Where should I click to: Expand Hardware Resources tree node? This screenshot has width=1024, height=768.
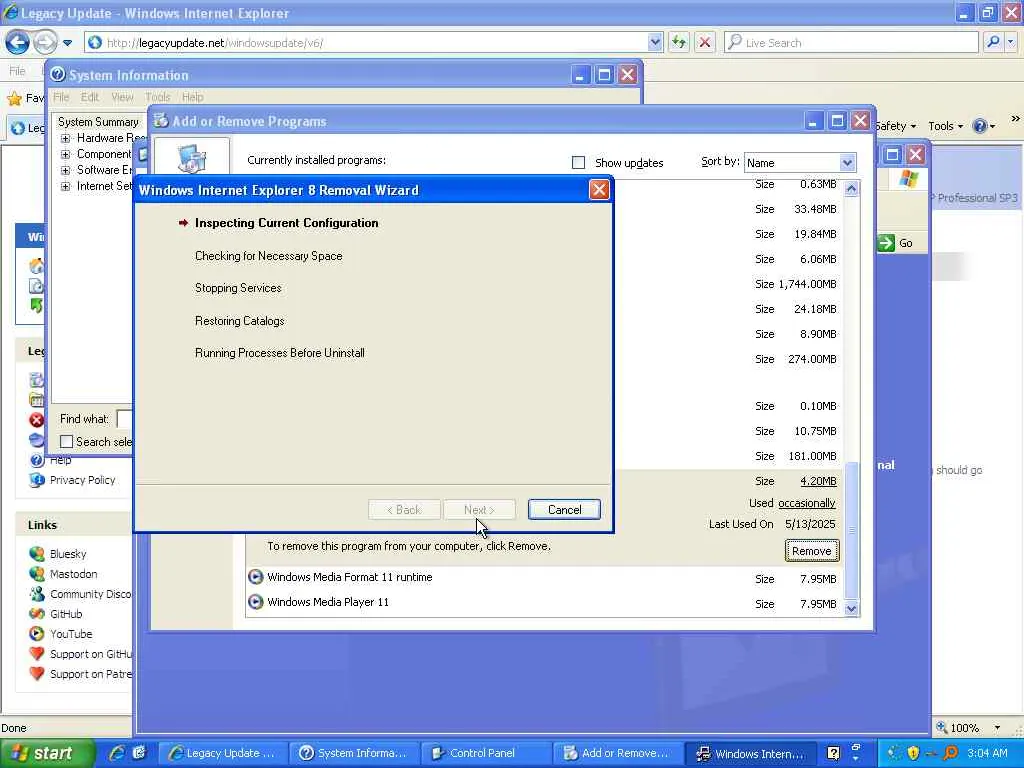pyautogui.click(x=65, y=138)
